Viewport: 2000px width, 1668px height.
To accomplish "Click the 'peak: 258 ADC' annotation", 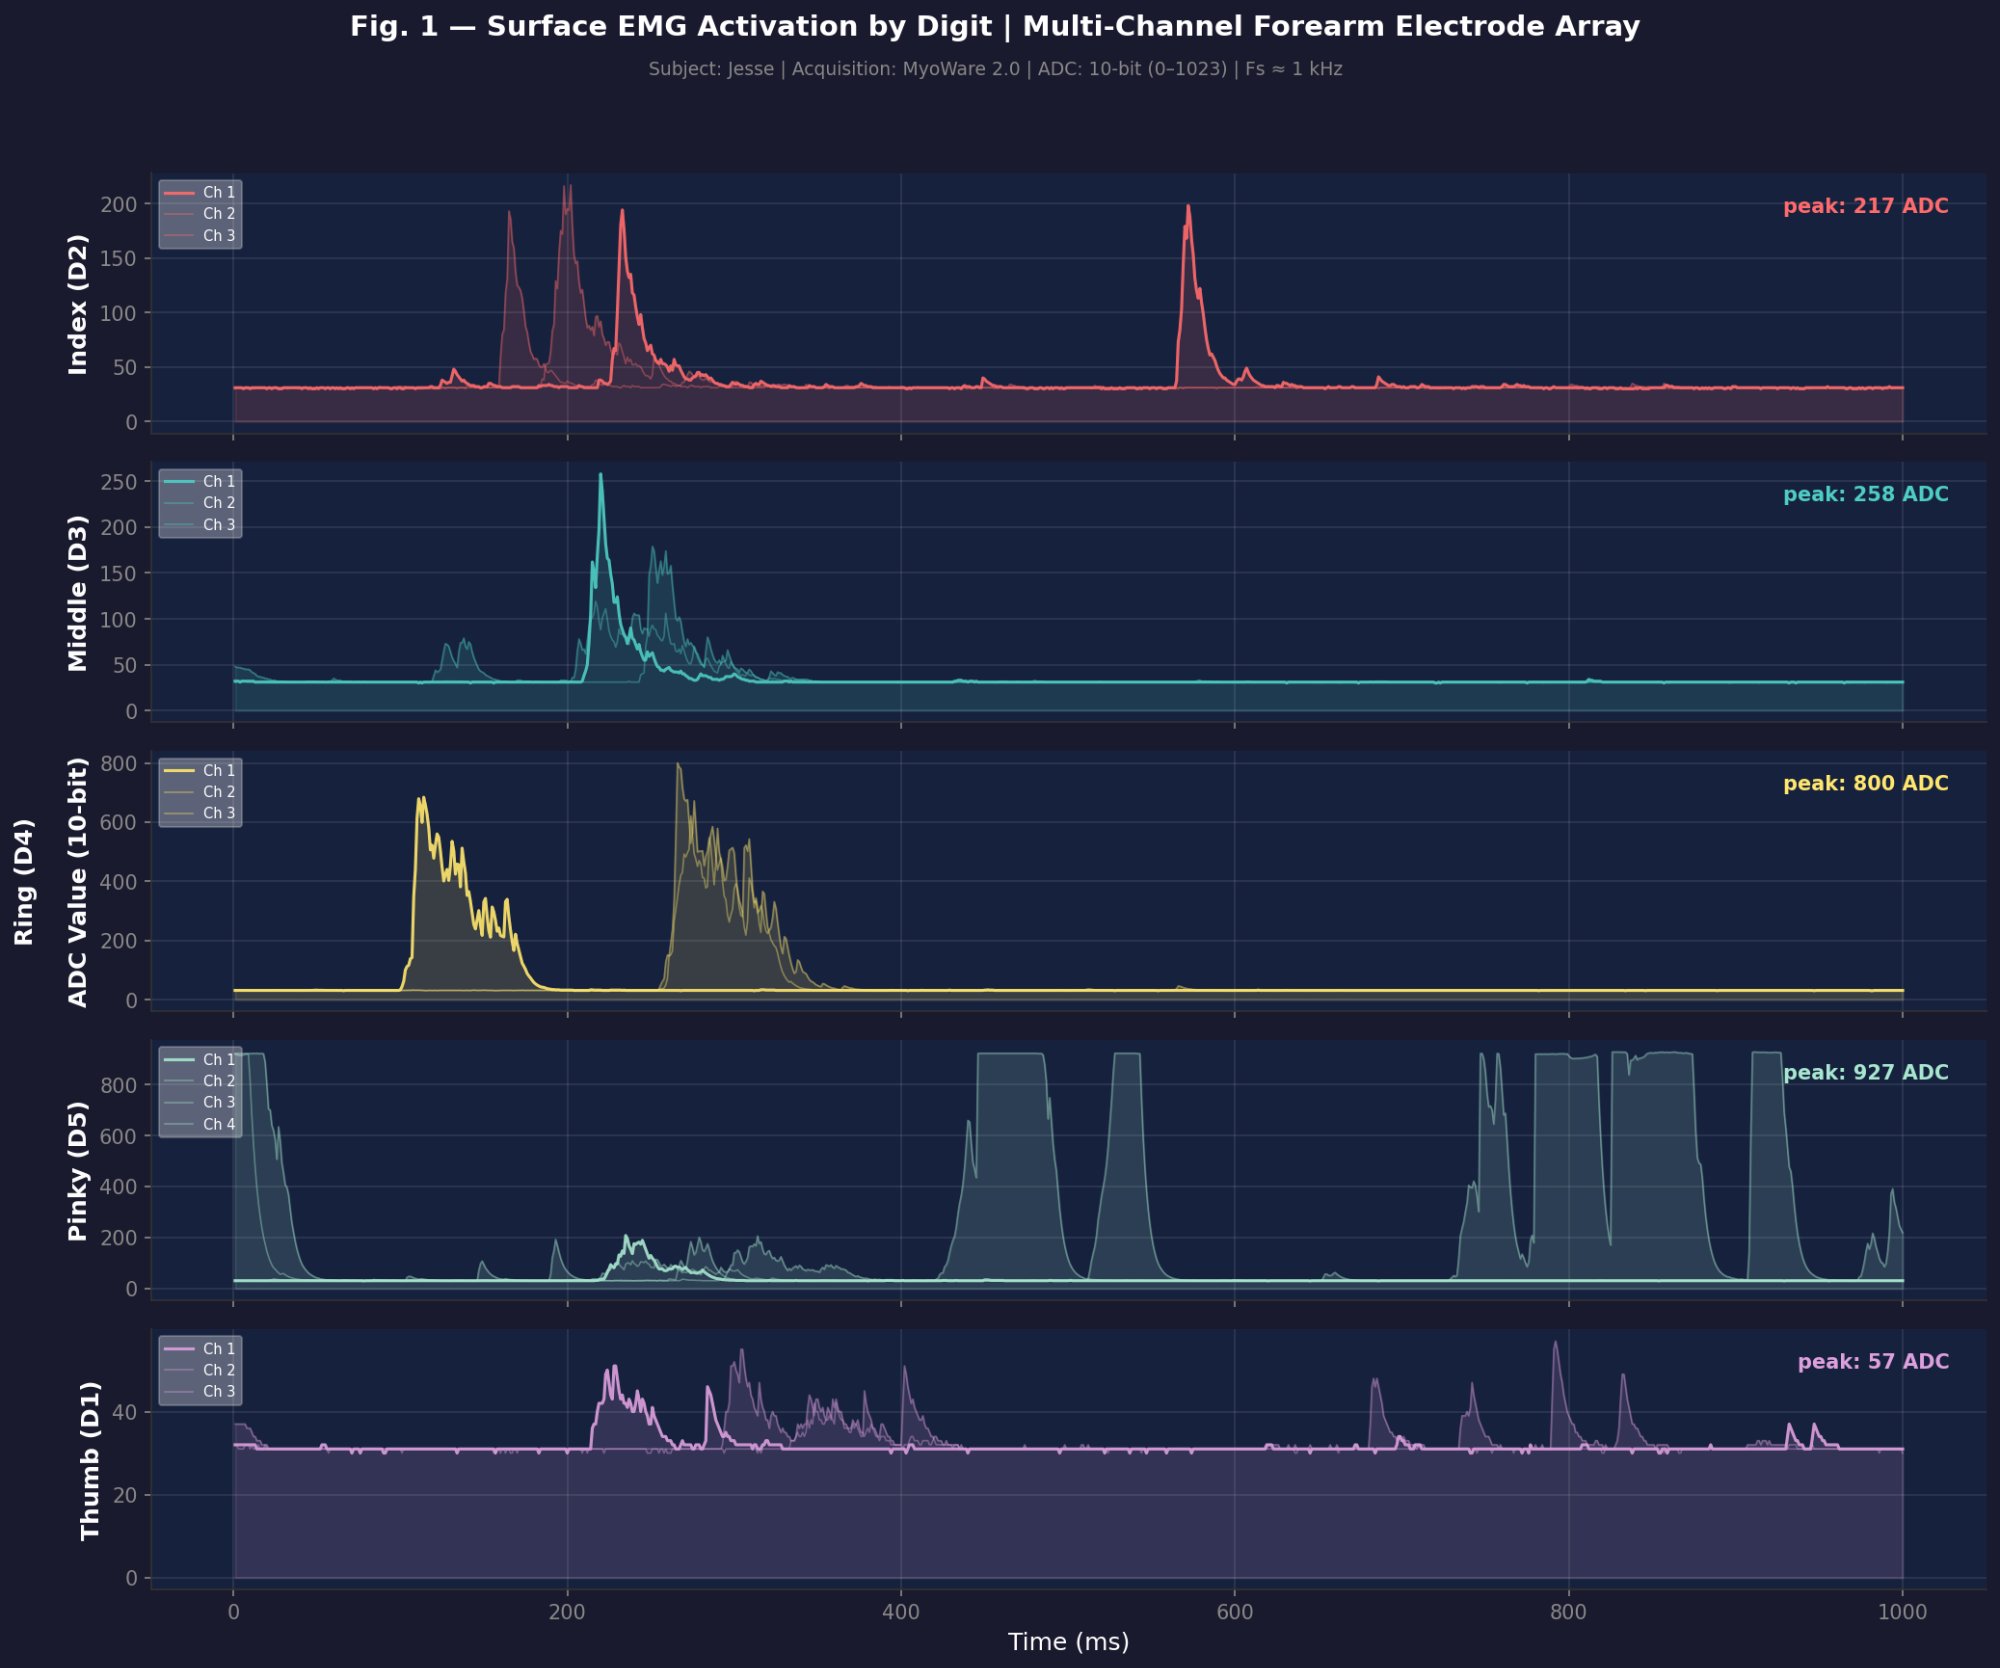I will coord(1865,494).
